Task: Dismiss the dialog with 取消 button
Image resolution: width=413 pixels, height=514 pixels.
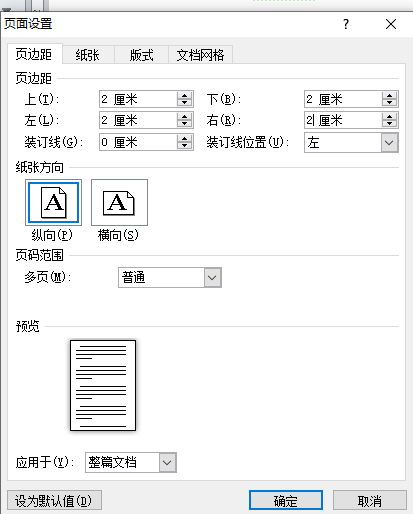Action: coord(370,500)
